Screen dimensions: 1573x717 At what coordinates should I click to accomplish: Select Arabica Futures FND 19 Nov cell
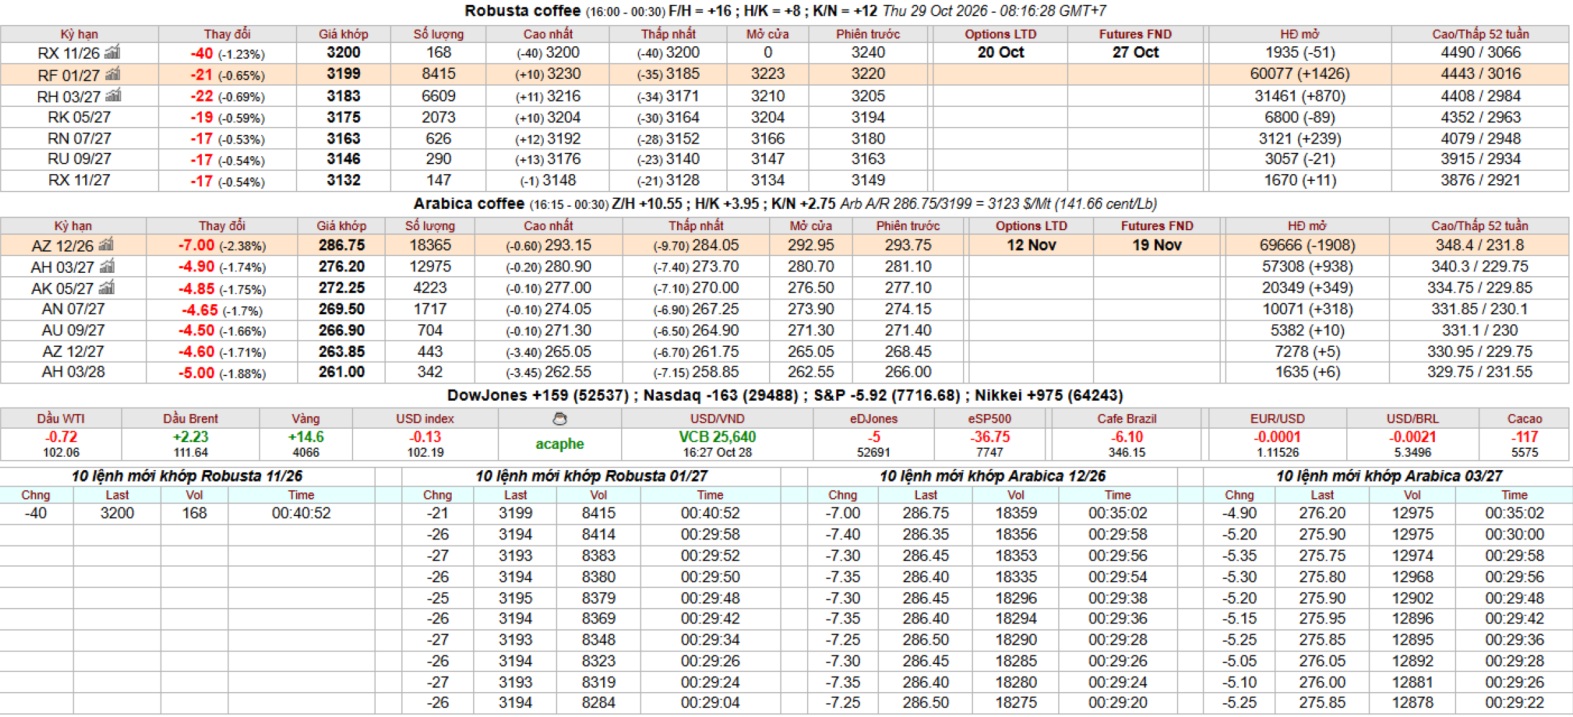click(1157, 245)
